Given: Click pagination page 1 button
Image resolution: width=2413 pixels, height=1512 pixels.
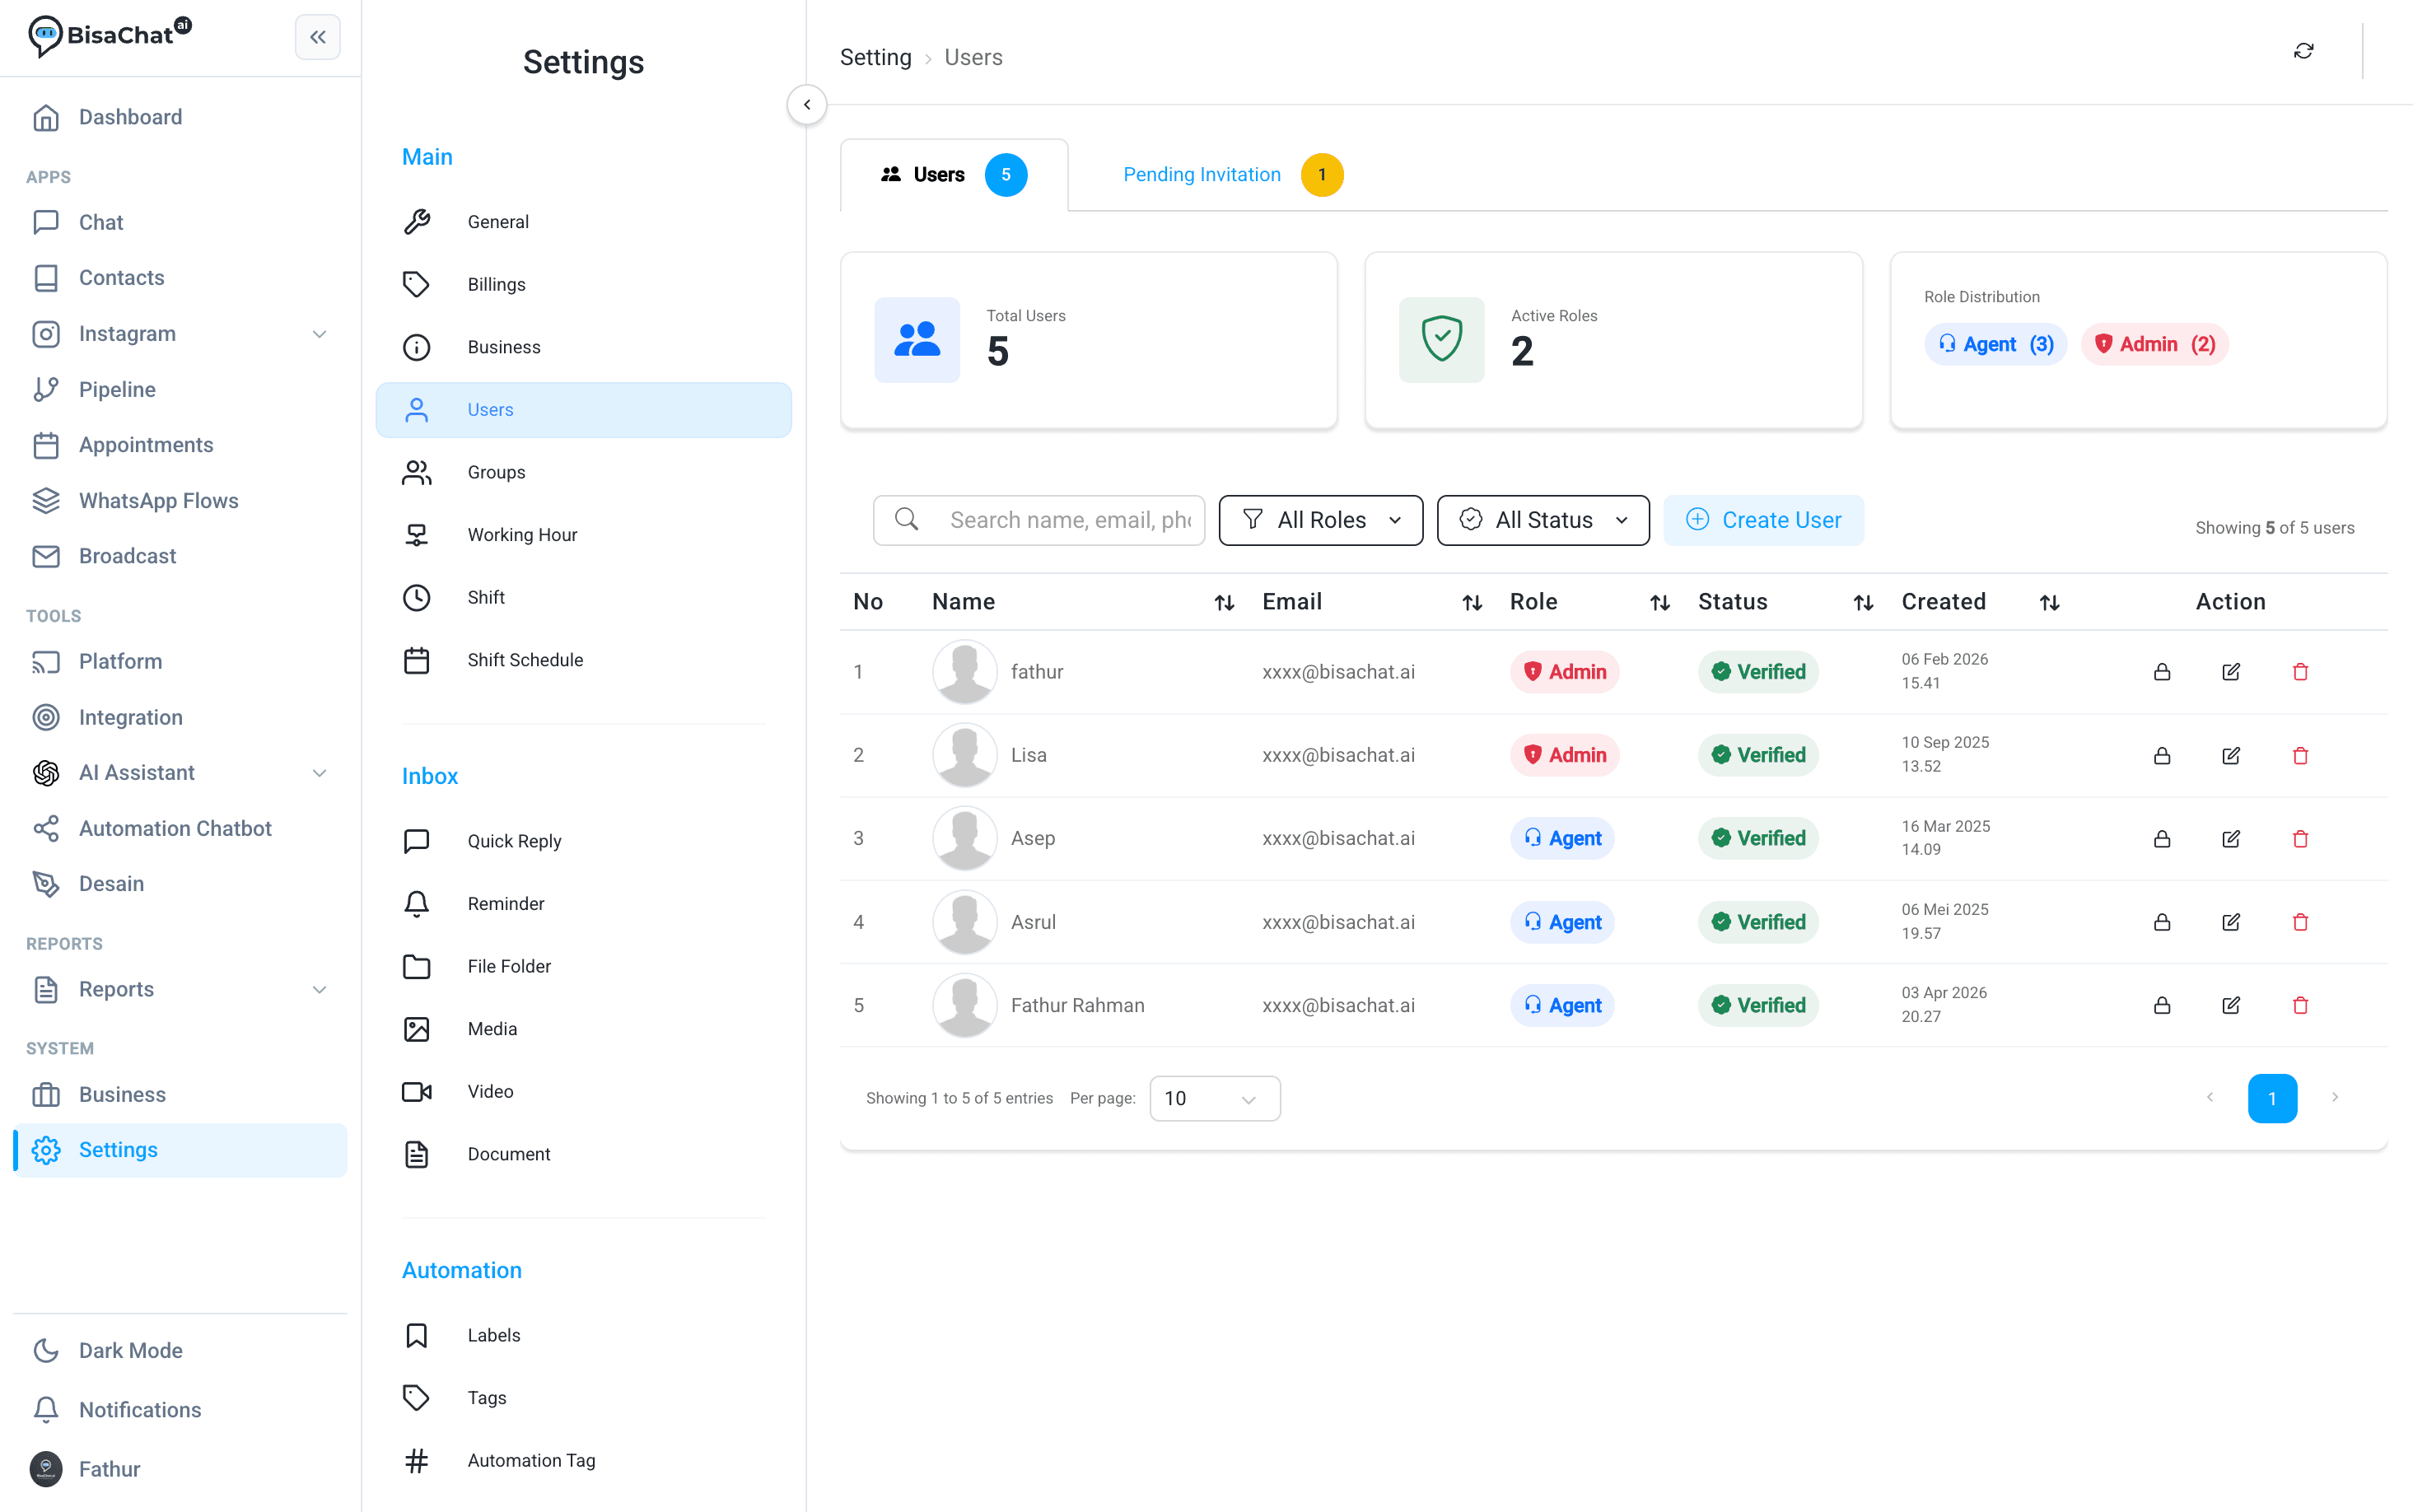Looking at the screenshot, I should 2271,1098.
